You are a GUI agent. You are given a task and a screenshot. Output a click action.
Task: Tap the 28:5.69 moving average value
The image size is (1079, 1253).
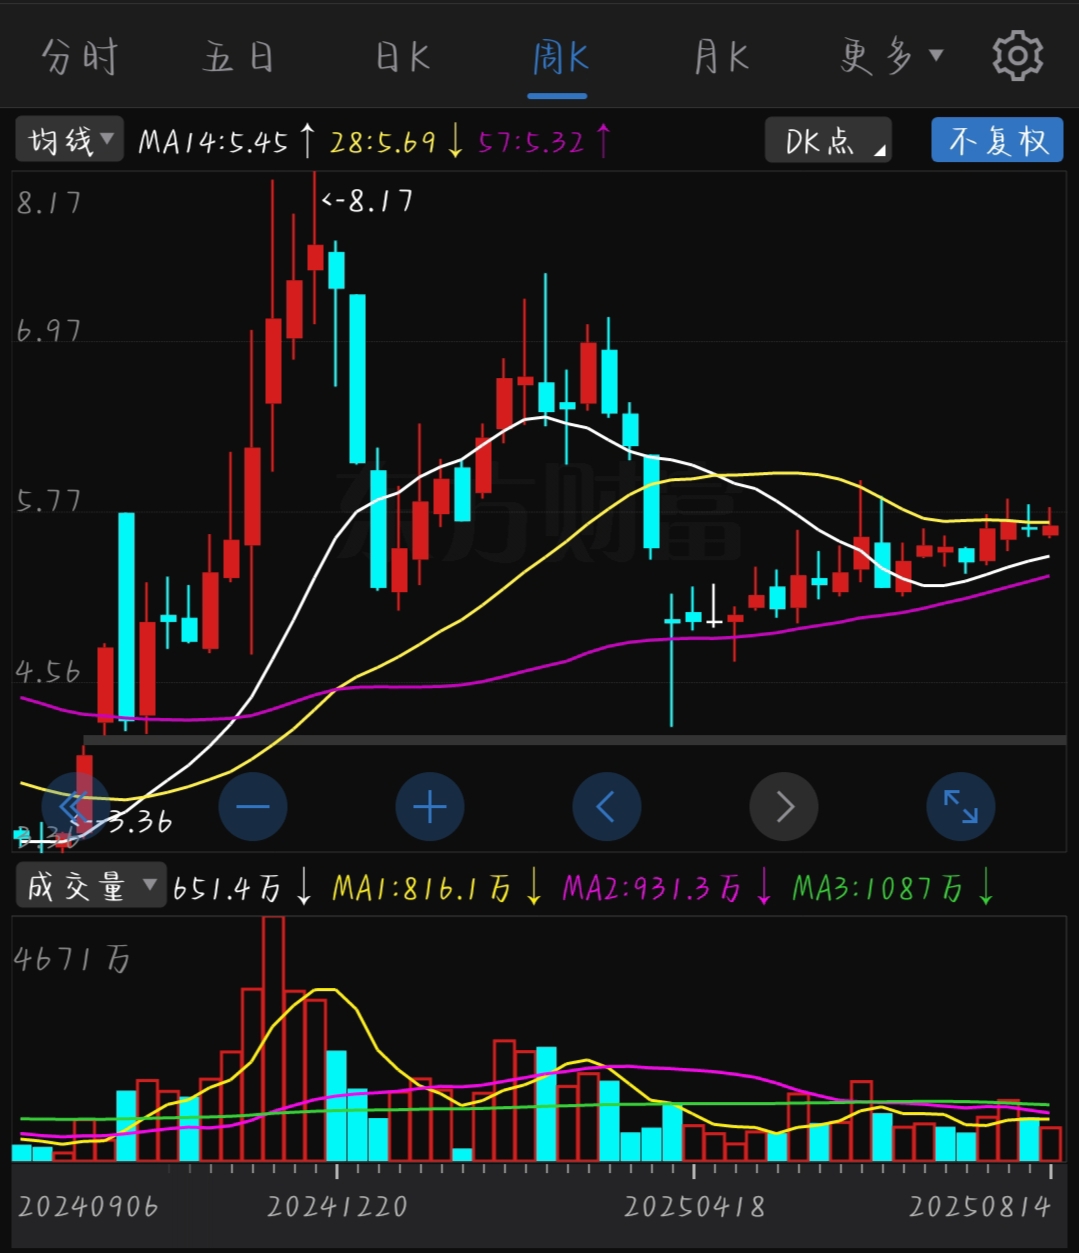(383, 141)
